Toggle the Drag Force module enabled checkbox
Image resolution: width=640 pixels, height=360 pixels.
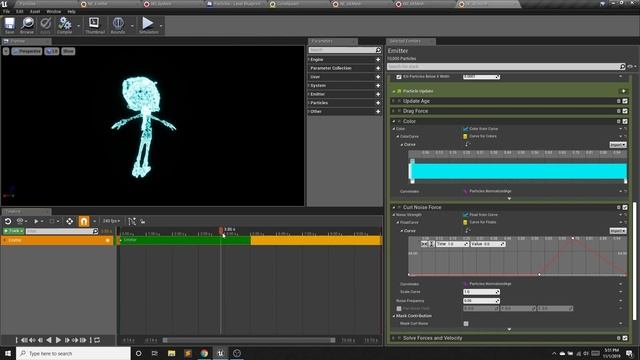pos(625,111)
